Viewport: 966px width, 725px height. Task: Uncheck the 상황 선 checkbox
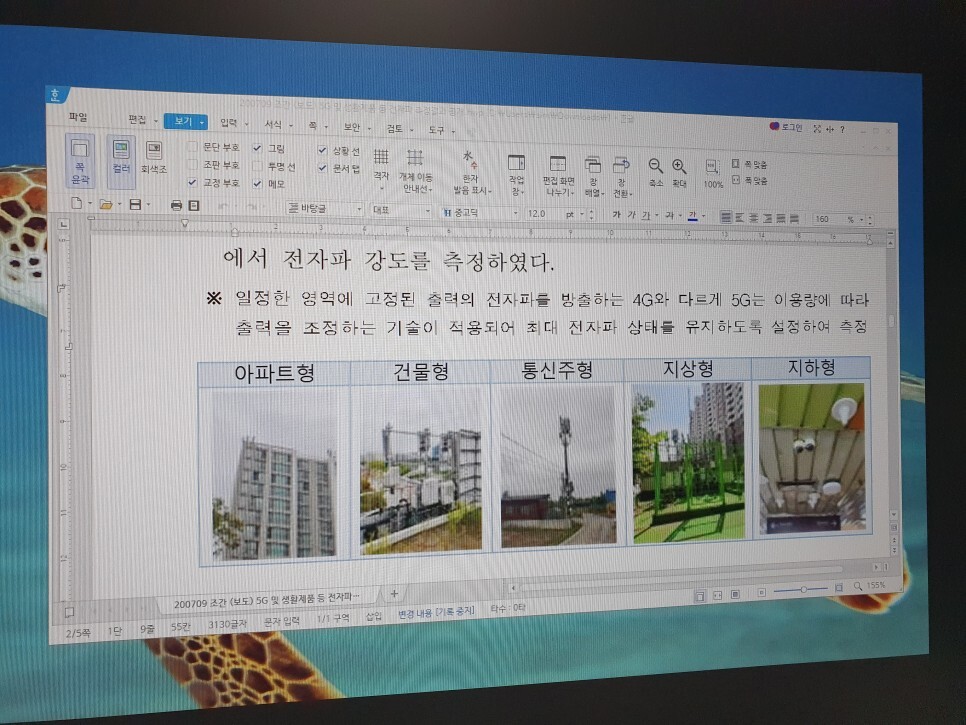point(322,150)
